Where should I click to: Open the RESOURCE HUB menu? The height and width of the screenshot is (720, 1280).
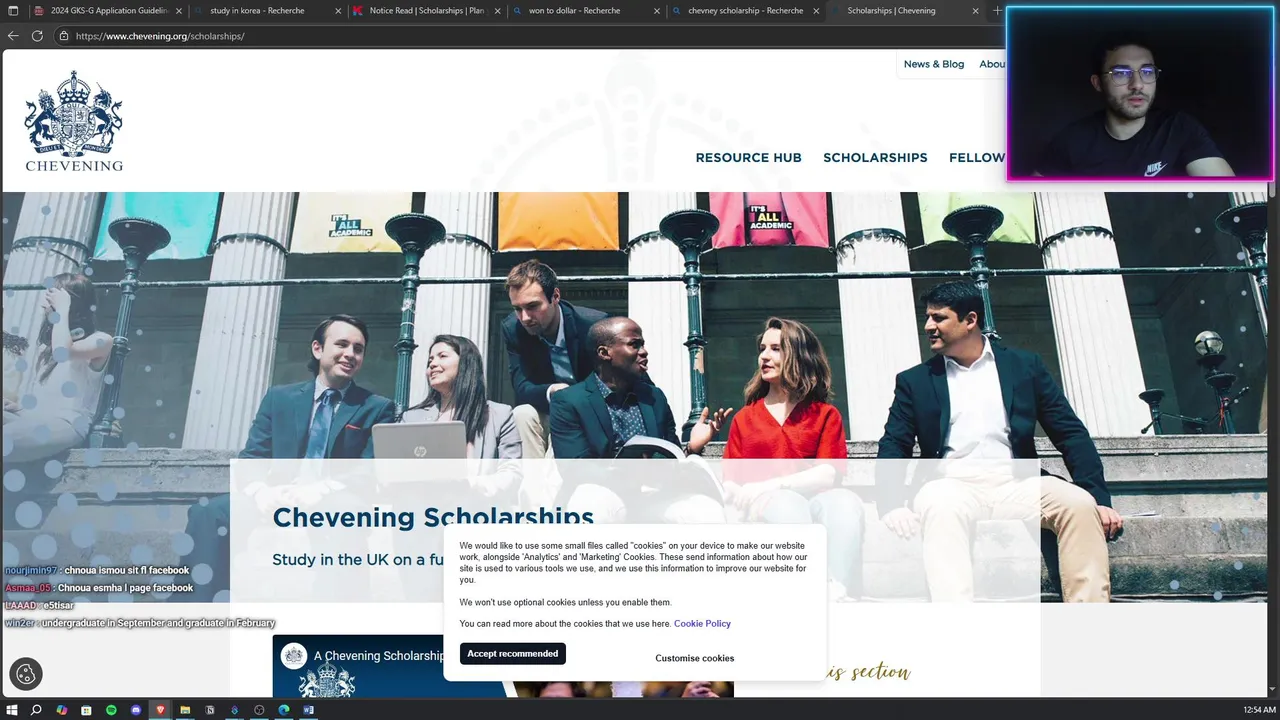pos(748,158)
